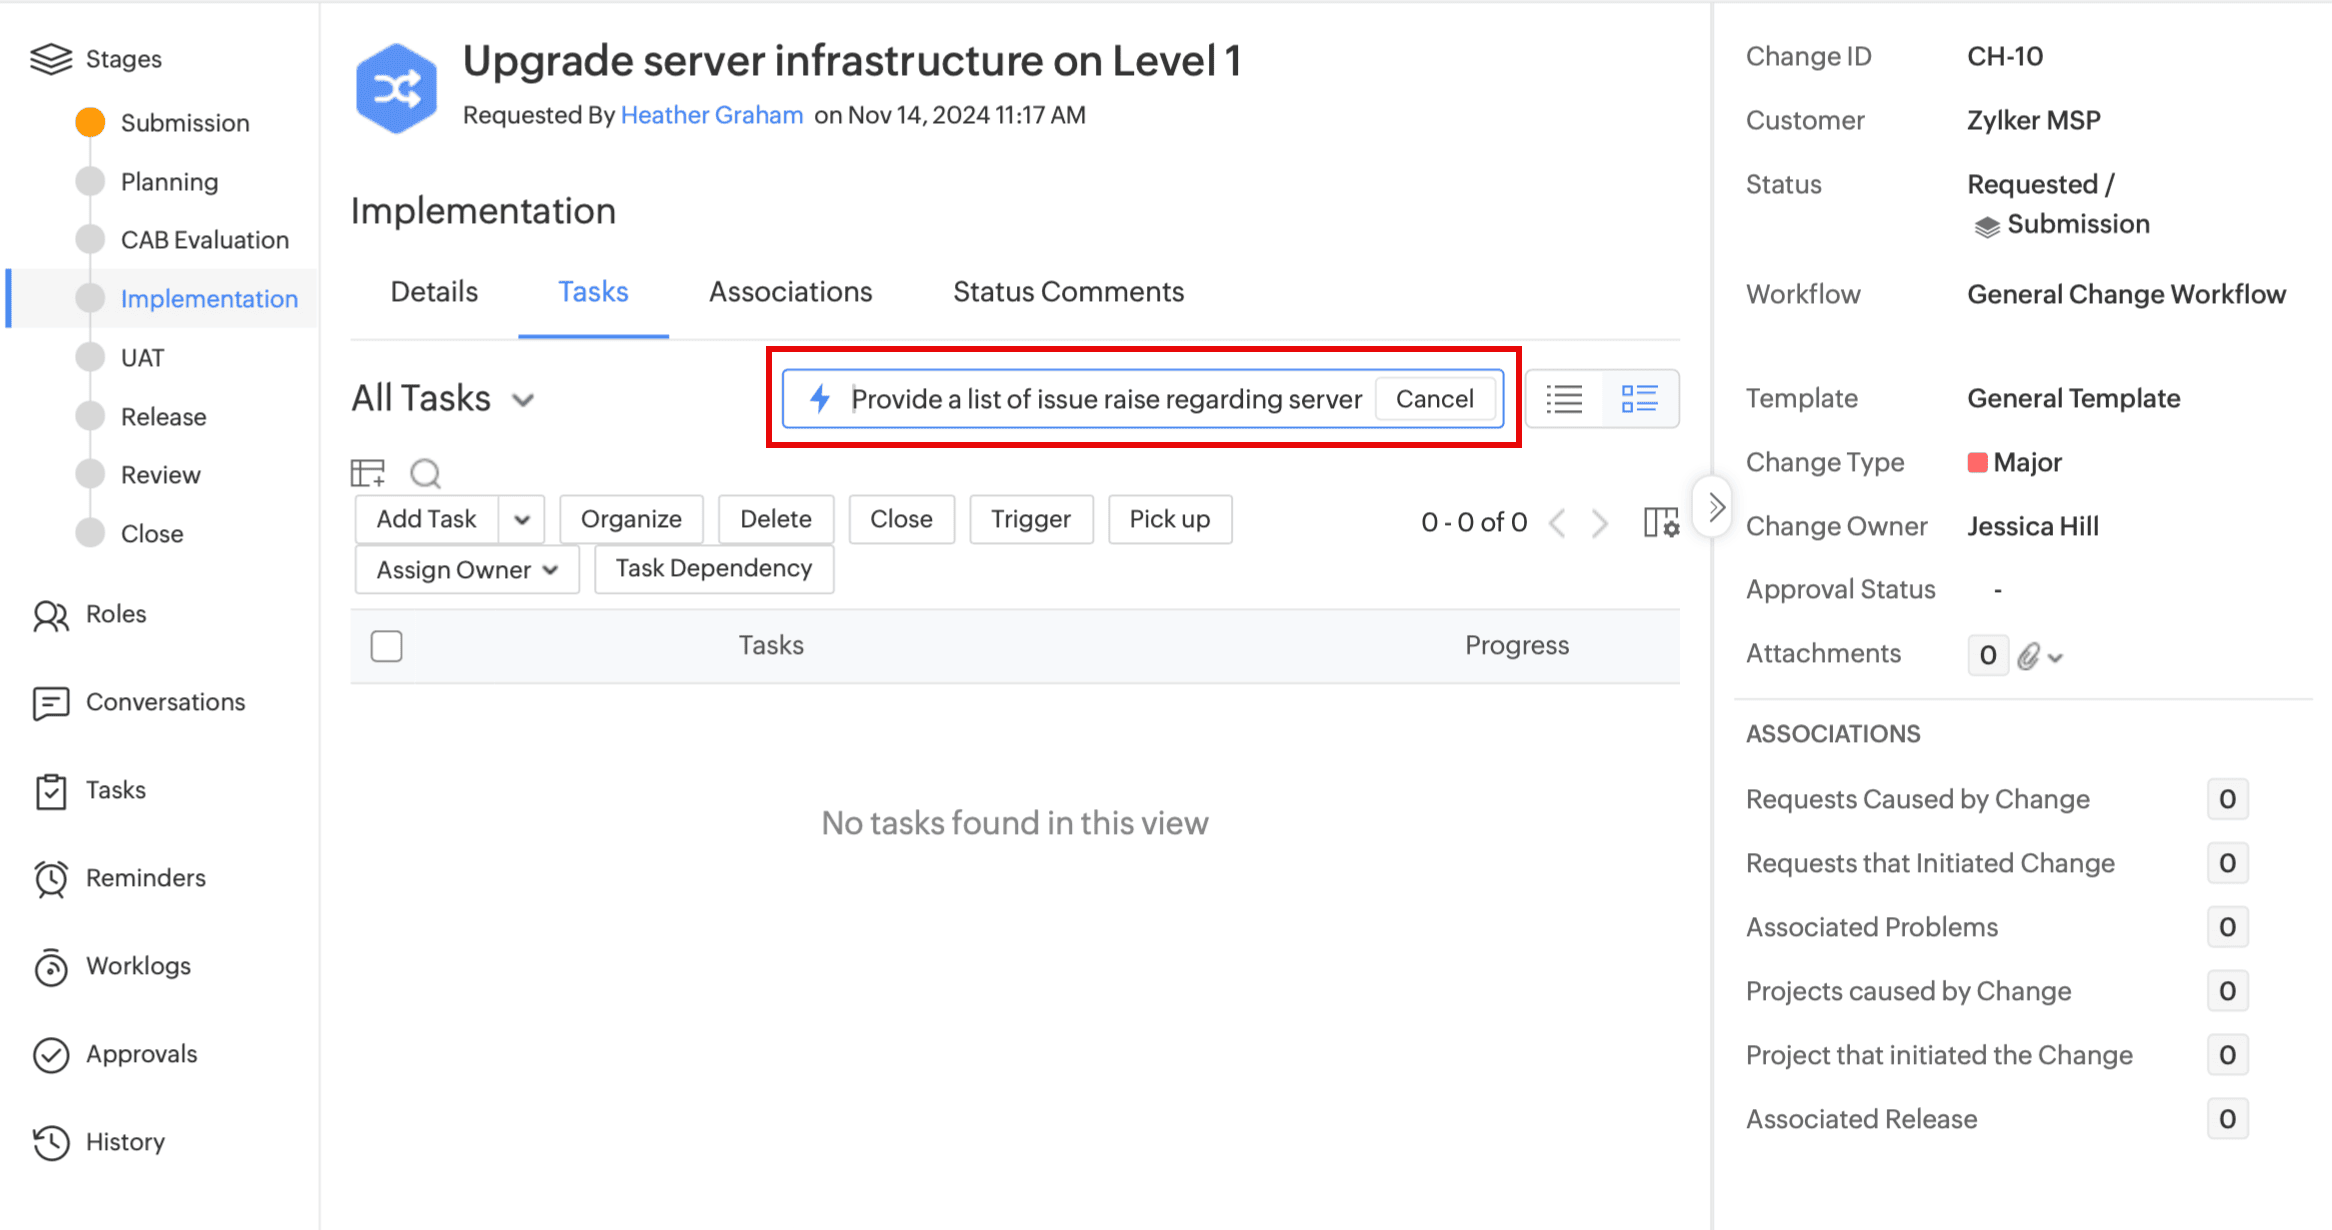The height and width of the screenshot is (1230, 2332).
Task: Click the Heather Graham requester link
Action: [x=711, y=115]
